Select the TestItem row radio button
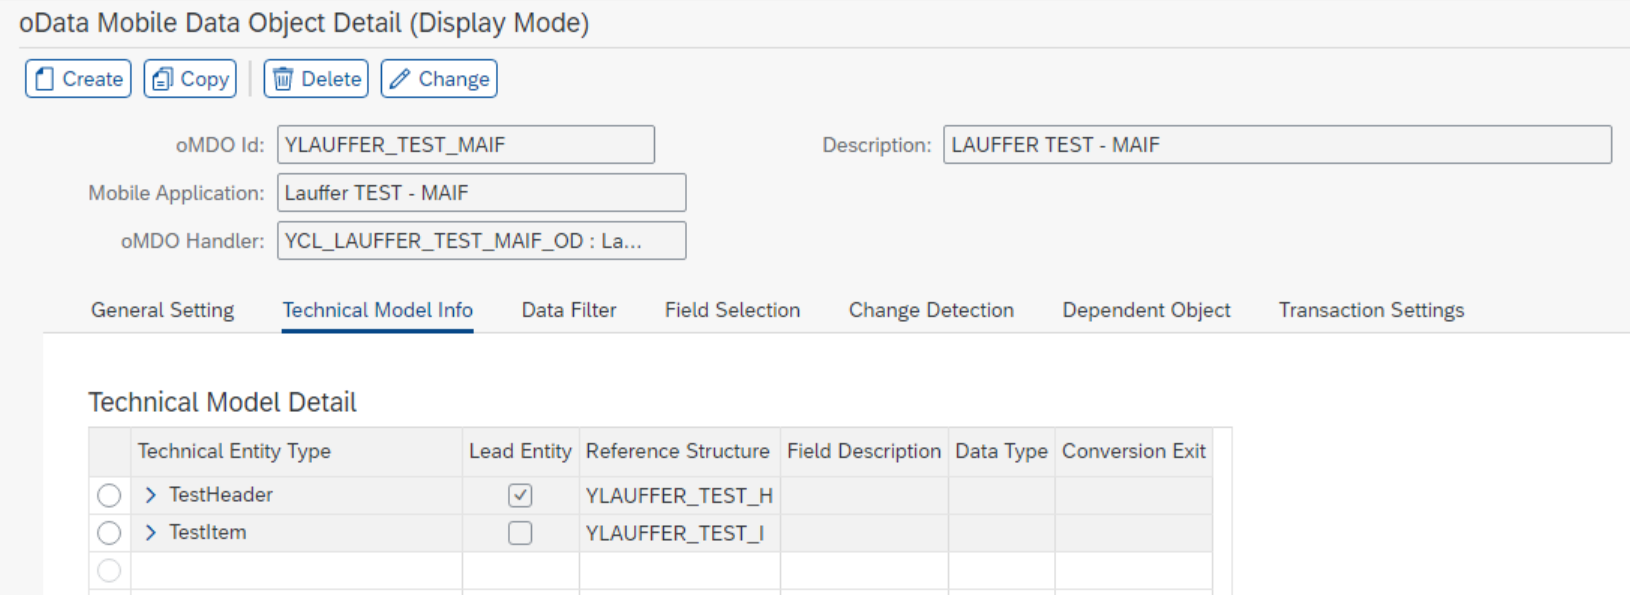This screenshot has height=595, width=1630. tap(109, 533)
